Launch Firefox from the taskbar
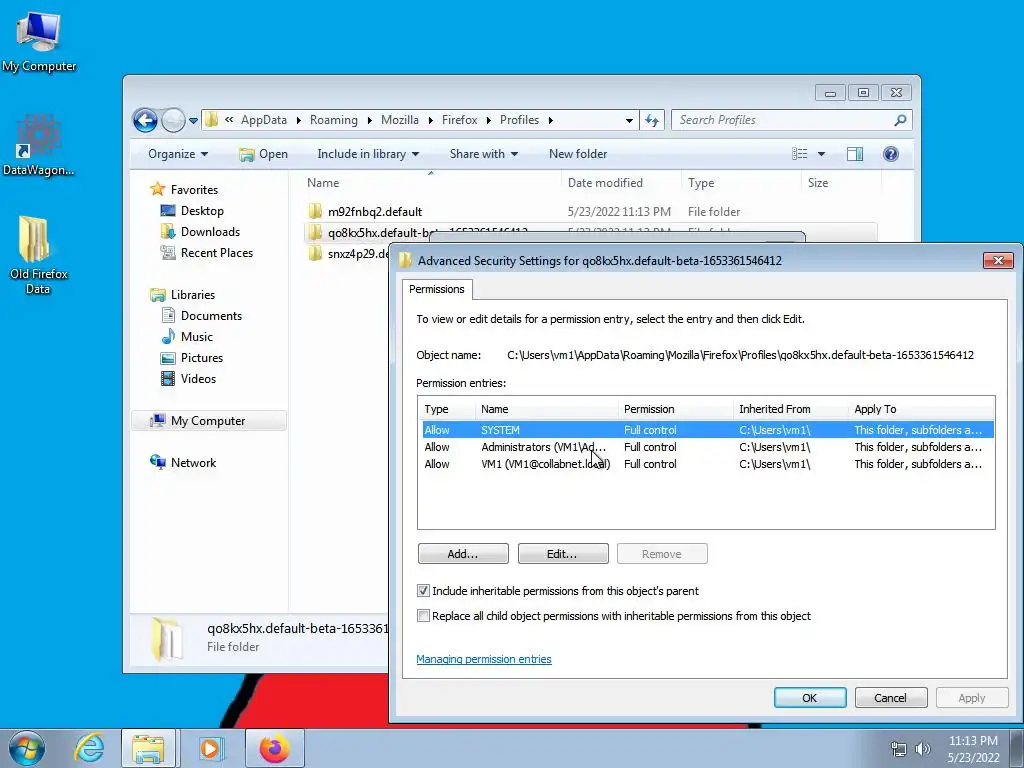1024x768 pixels. click(x=274, y=748)
